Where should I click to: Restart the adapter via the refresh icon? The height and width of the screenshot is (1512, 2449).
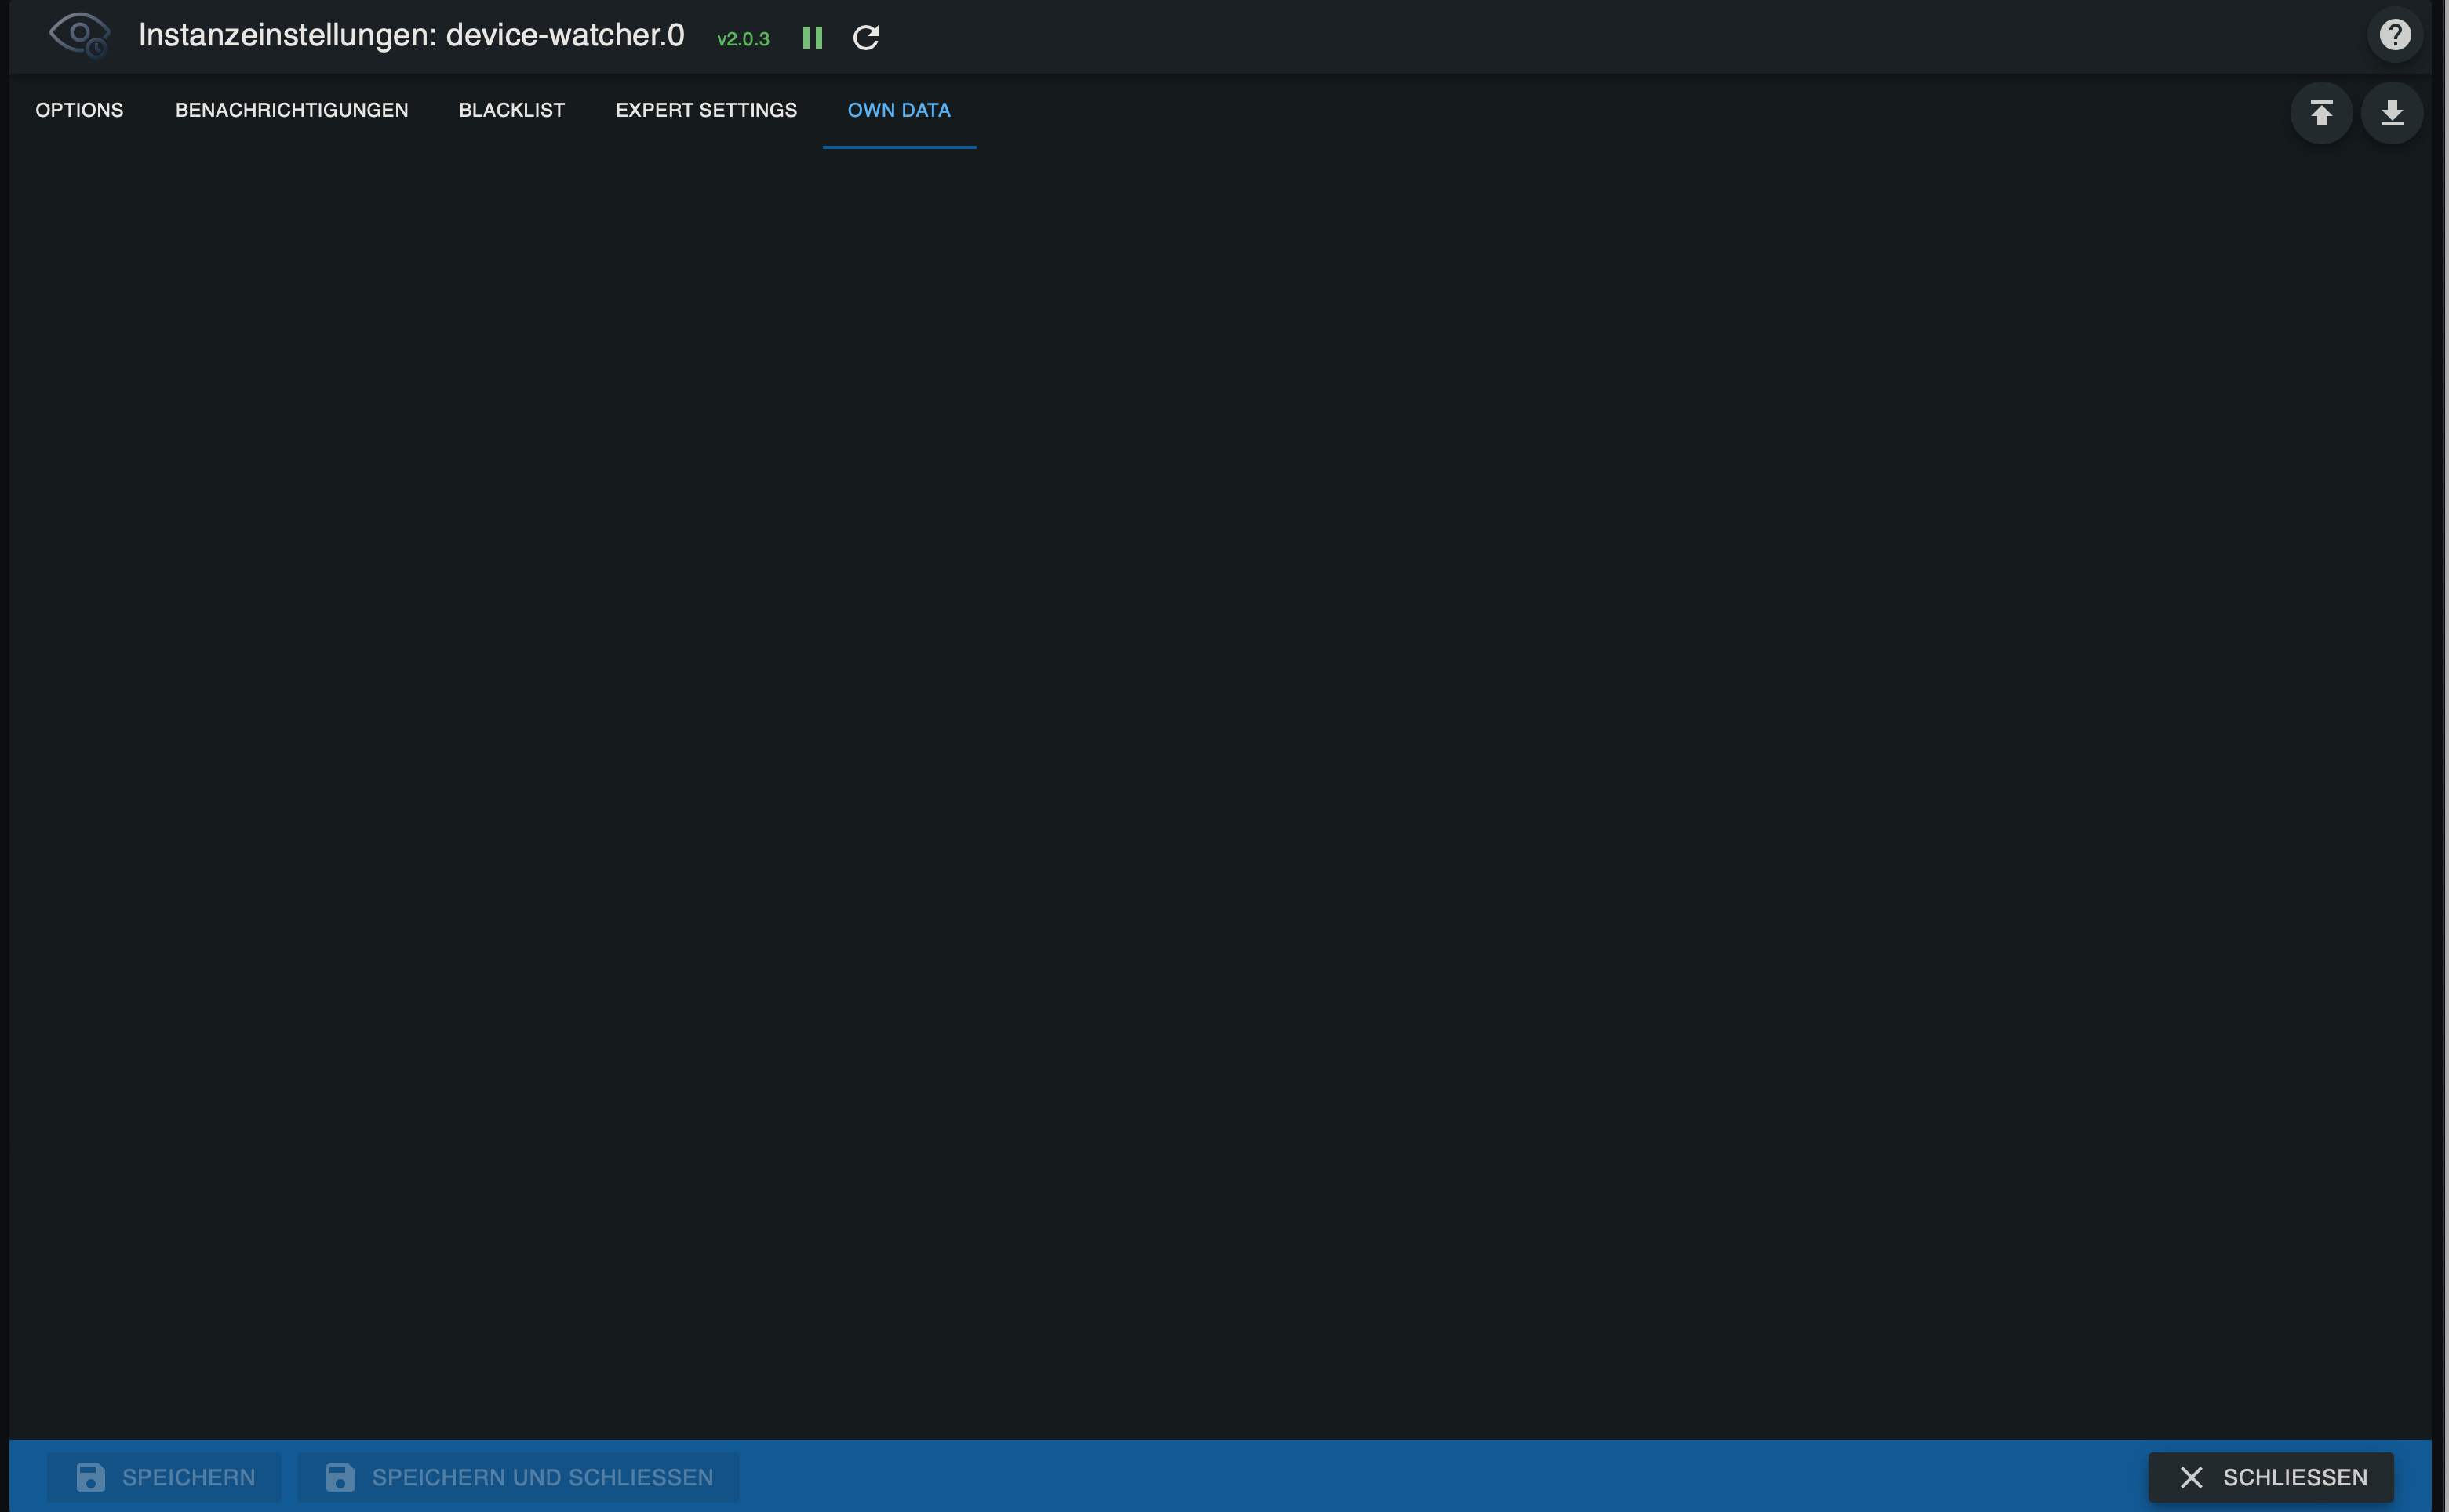[x=866, y=37]
